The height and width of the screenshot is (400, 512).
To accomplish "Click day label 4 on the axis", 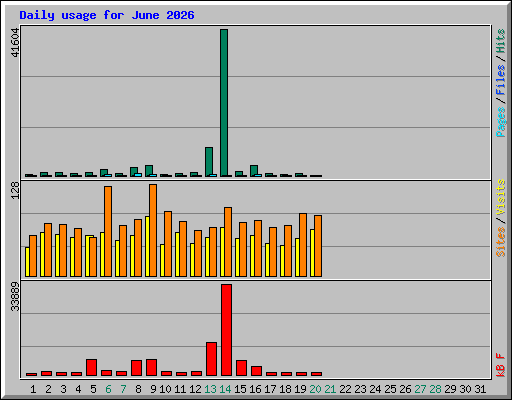I will point(78,389).
